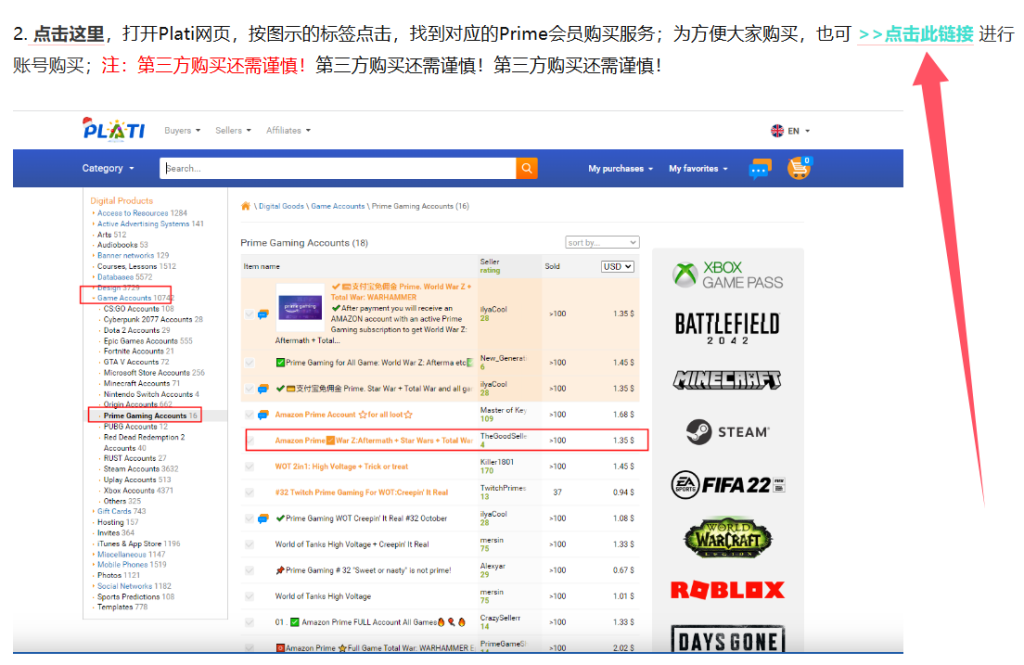
Task: Open World of Tanks High Voltage listing
Action: coord(323,596)
